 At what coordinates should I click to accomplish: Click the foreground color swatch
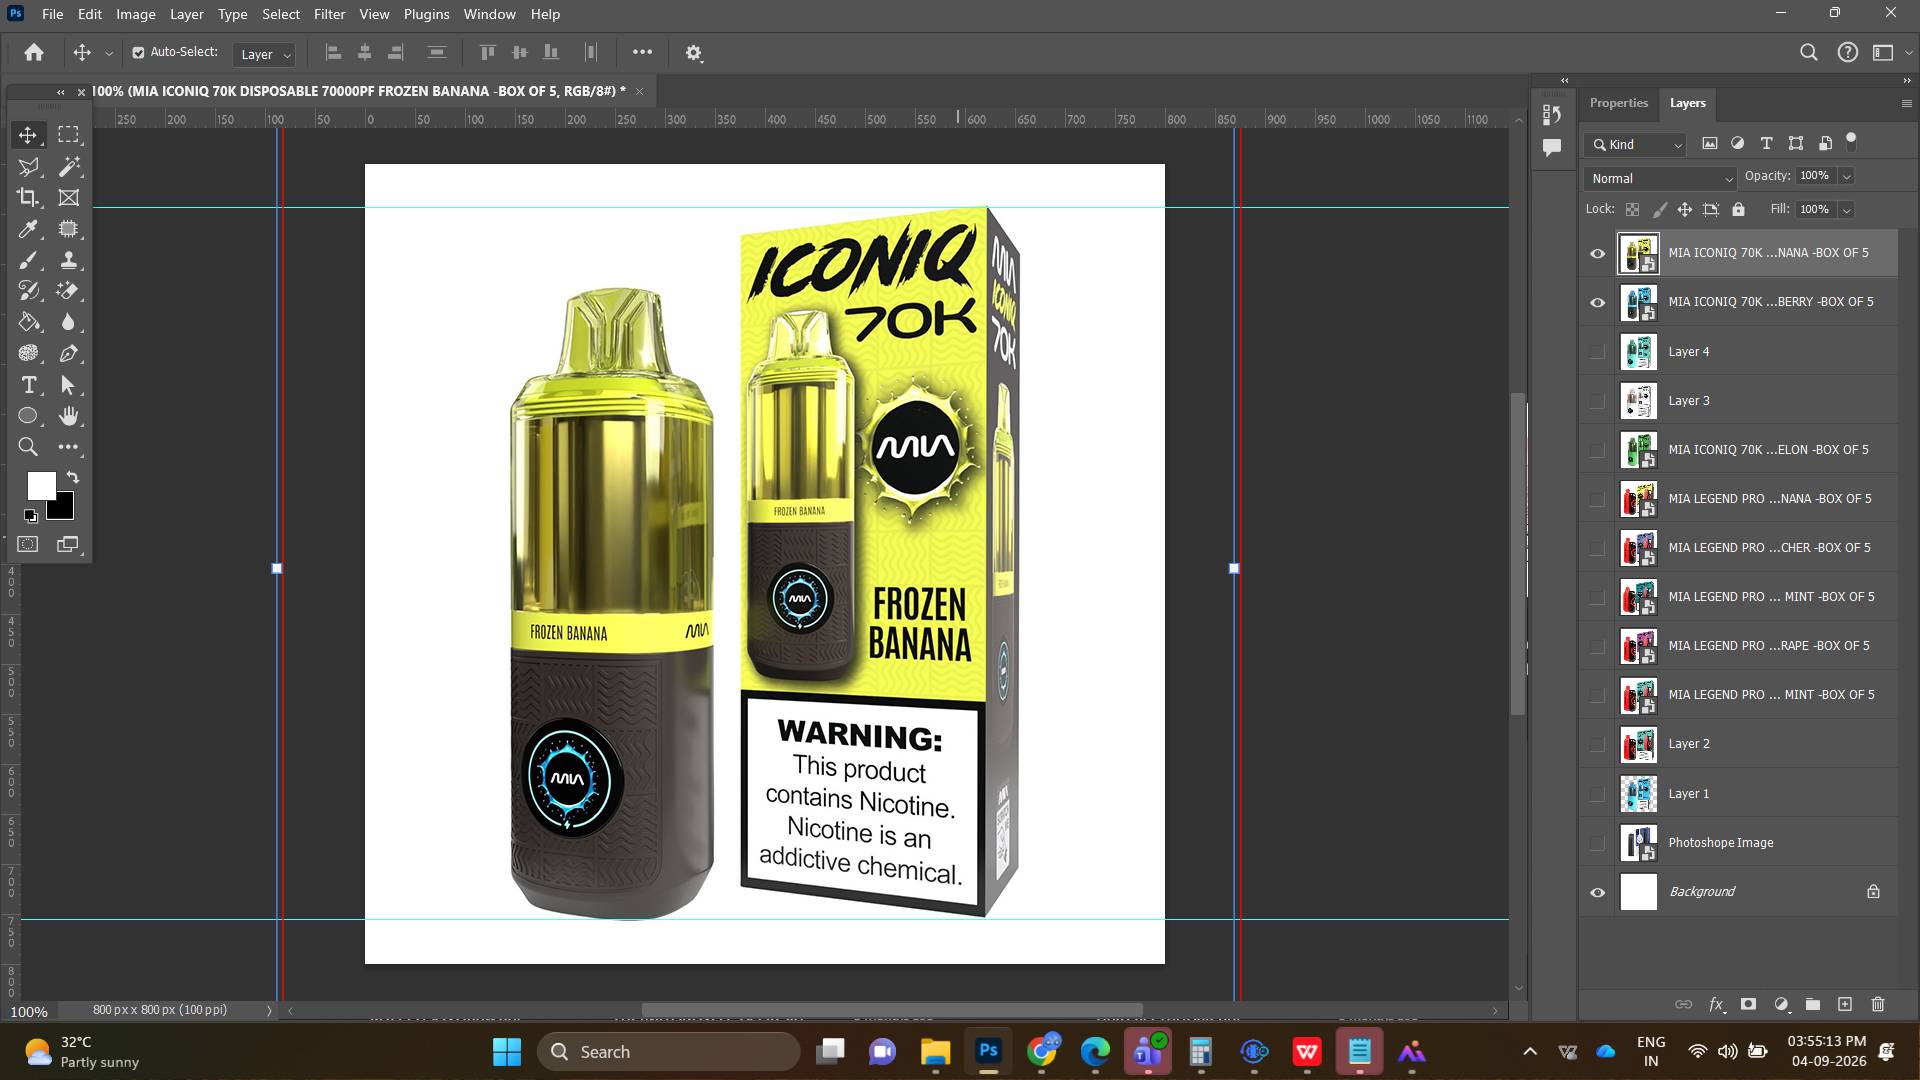[x=41, y=486]
